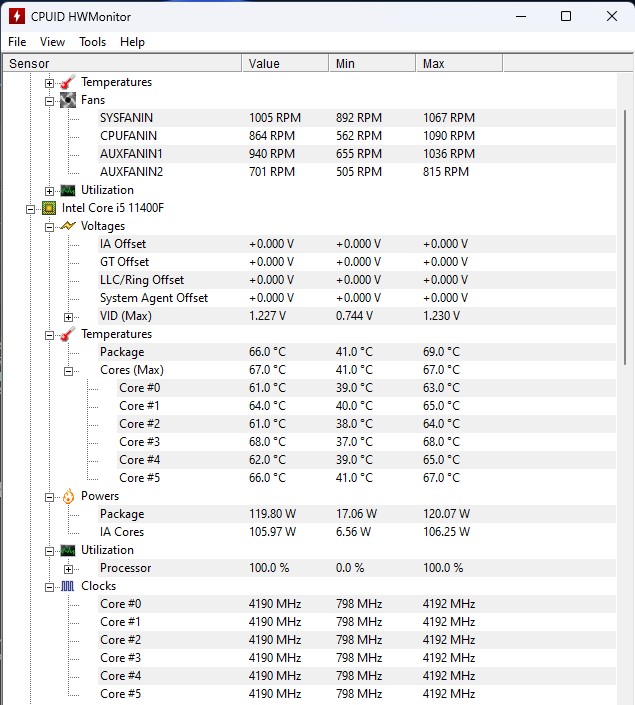Expand the VID (Max) node
This screenshot has height=705, width=635.
[68, 317]
